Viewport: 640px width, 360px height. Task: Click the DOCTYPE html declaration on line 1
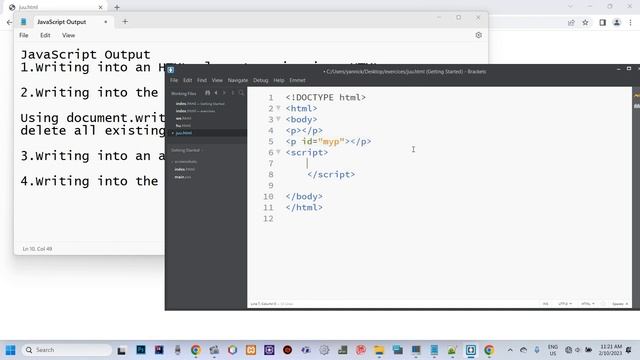click(x=326, y=98)
